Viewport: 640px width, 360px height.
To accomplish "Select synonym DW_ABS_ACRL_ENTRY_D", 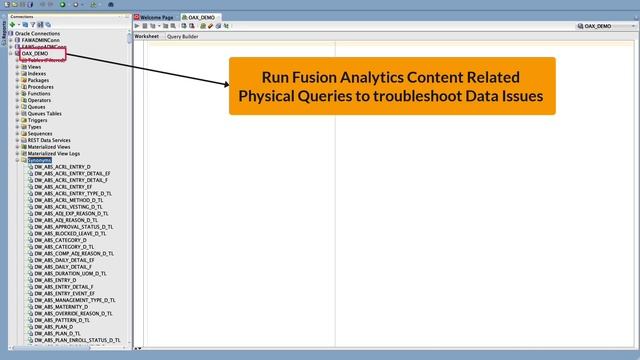I will coord(62,167).
